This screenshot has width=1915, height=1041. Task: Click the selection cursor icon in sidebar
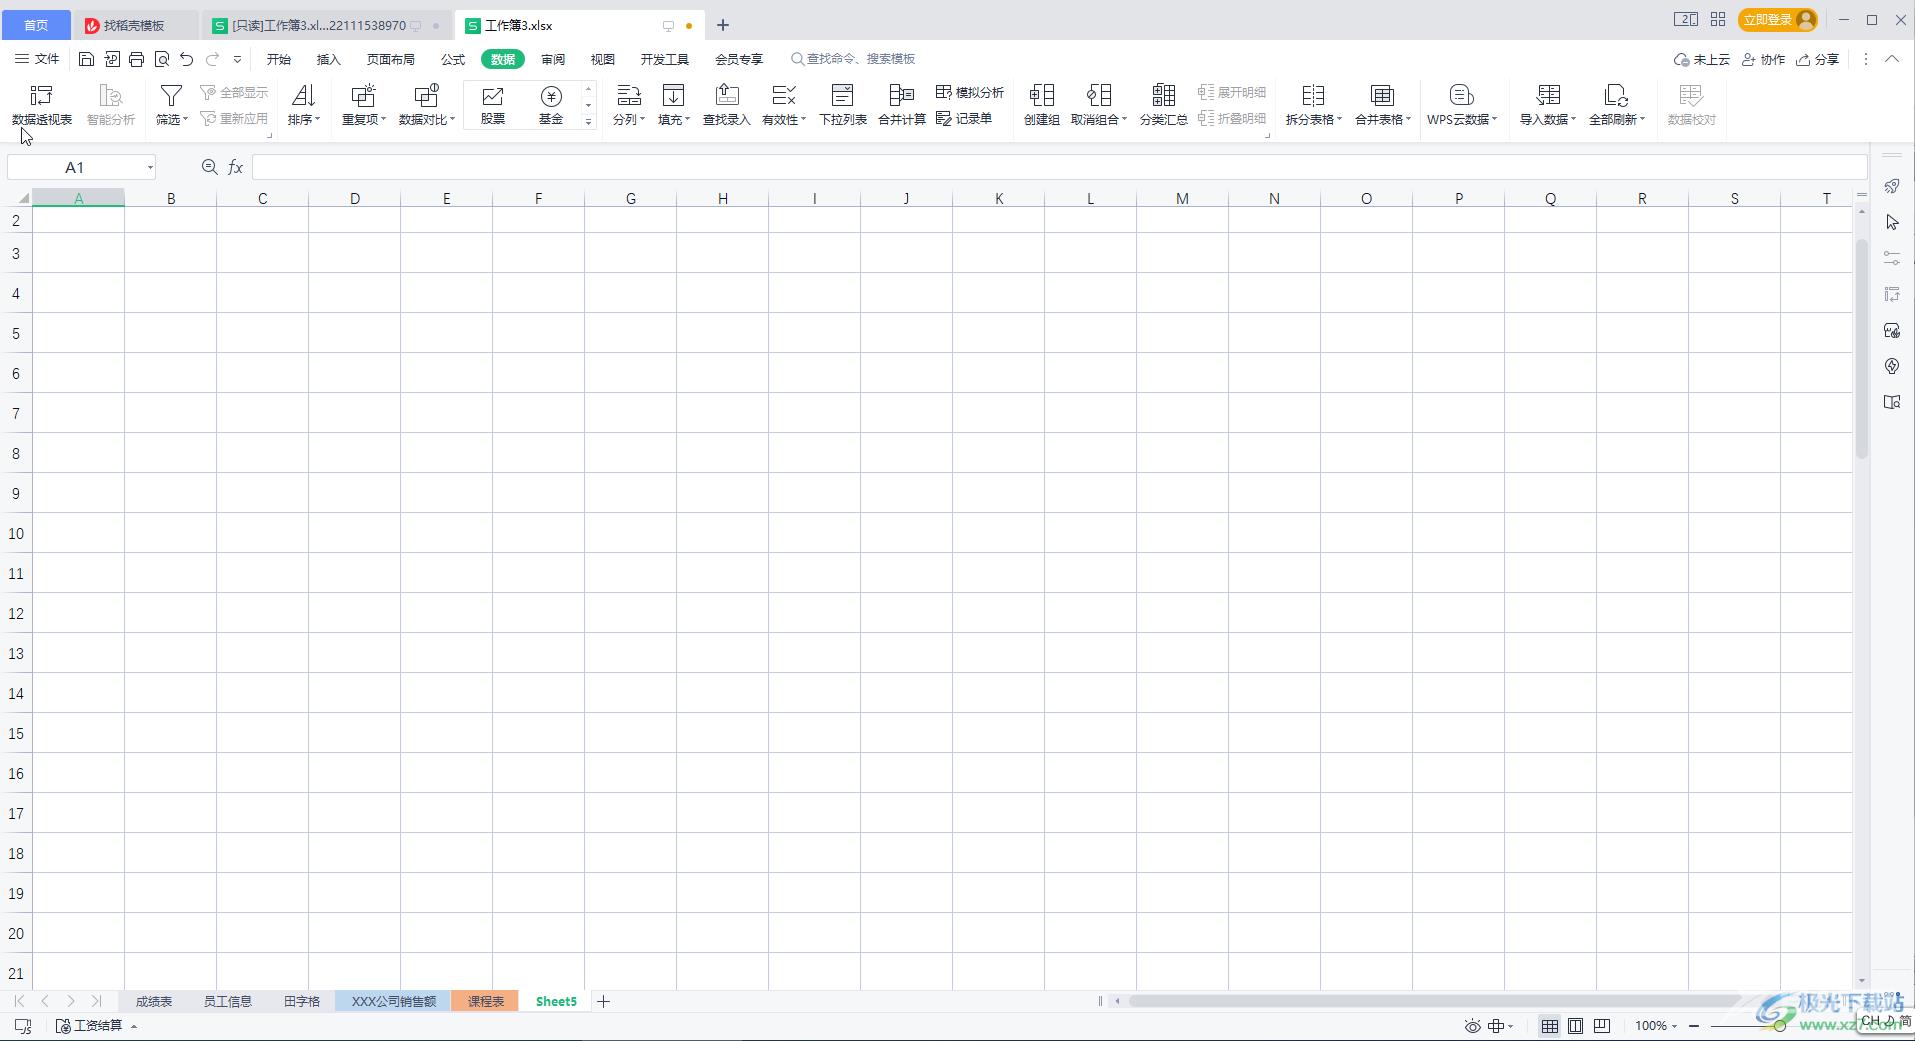coord(1892,222)
